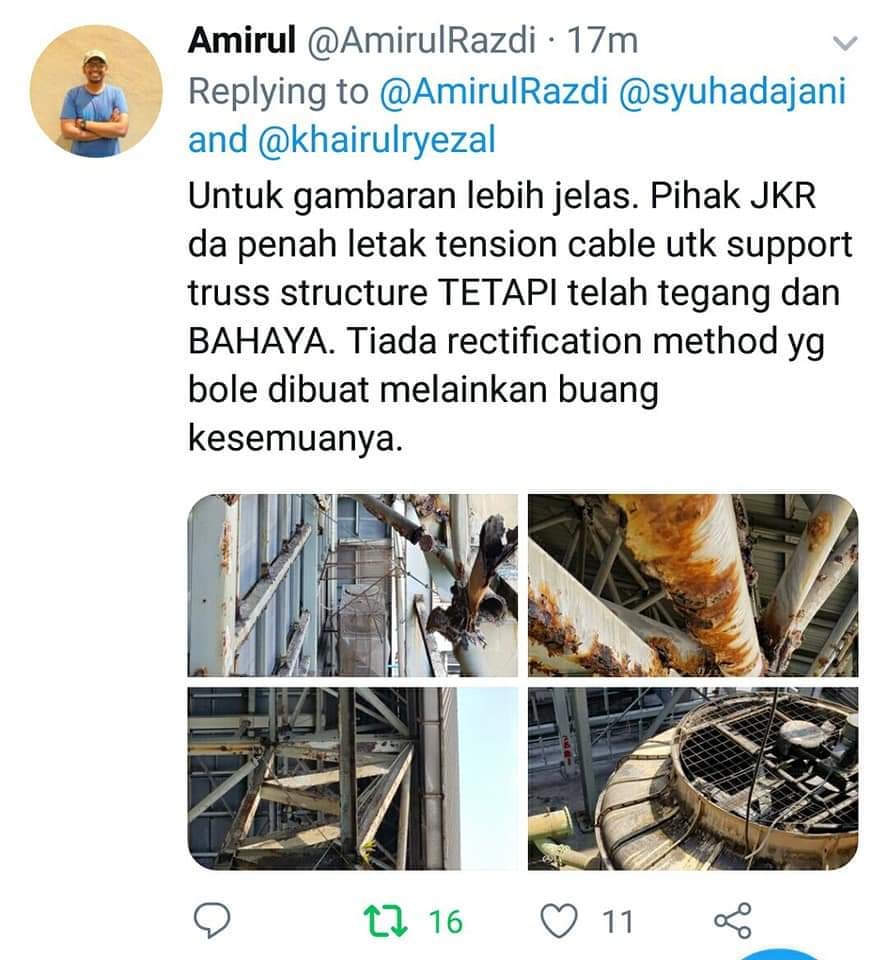Screen dimensions: 888x960
Task: Open the Amirul display name
Action: pyautogui.click(x=242, y=40)
